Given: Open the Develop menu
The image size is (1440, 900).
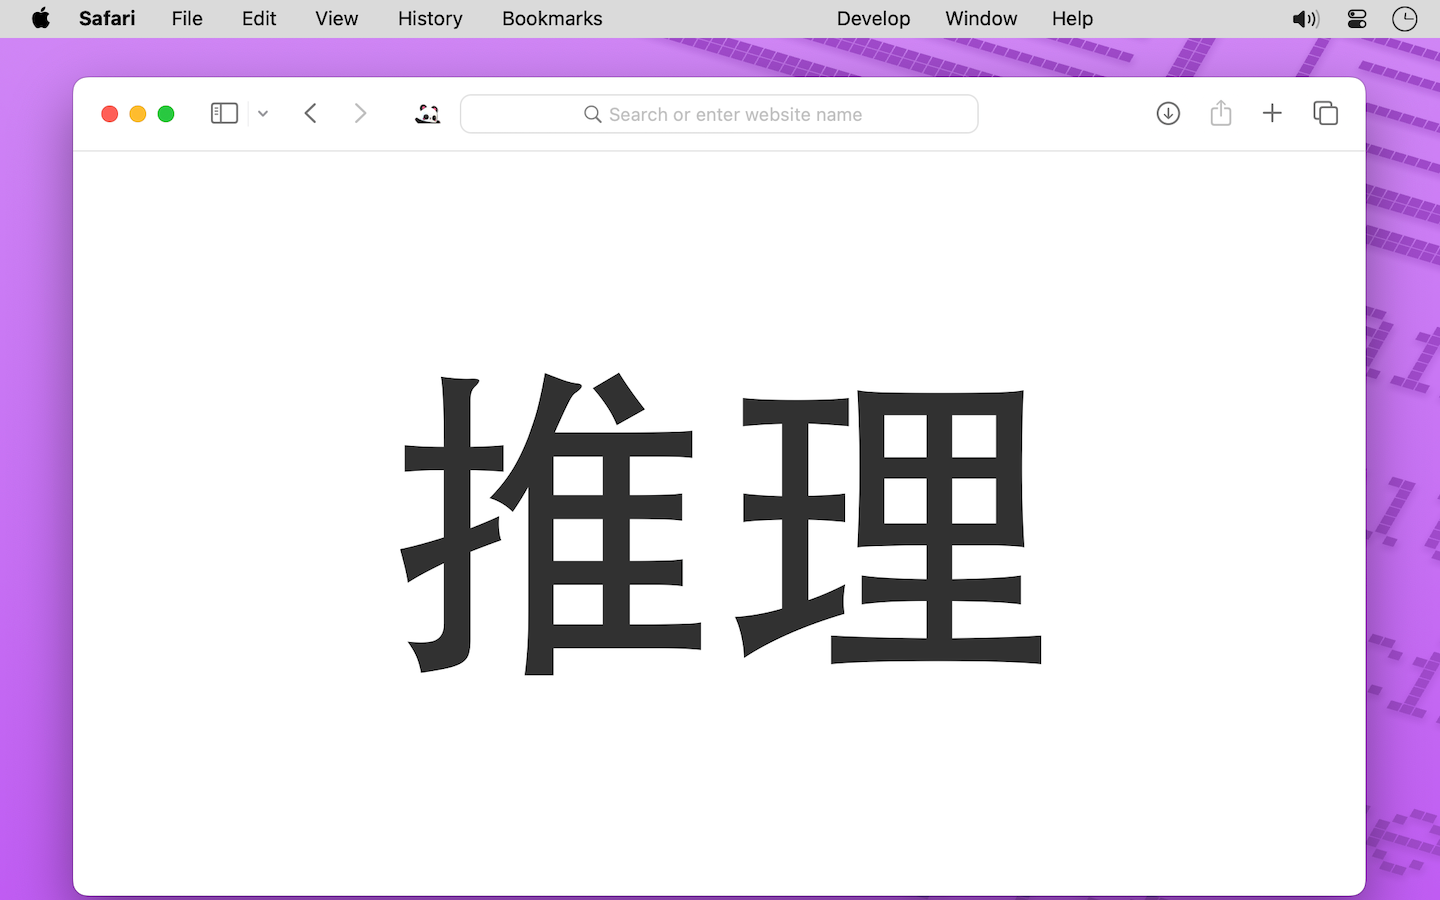Looking at the screenshot, I should [873, 18].
